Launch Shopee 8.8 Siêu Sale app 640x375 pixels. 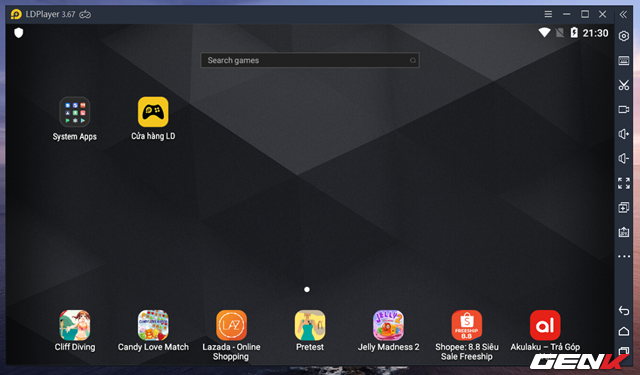tap(467, 325)
